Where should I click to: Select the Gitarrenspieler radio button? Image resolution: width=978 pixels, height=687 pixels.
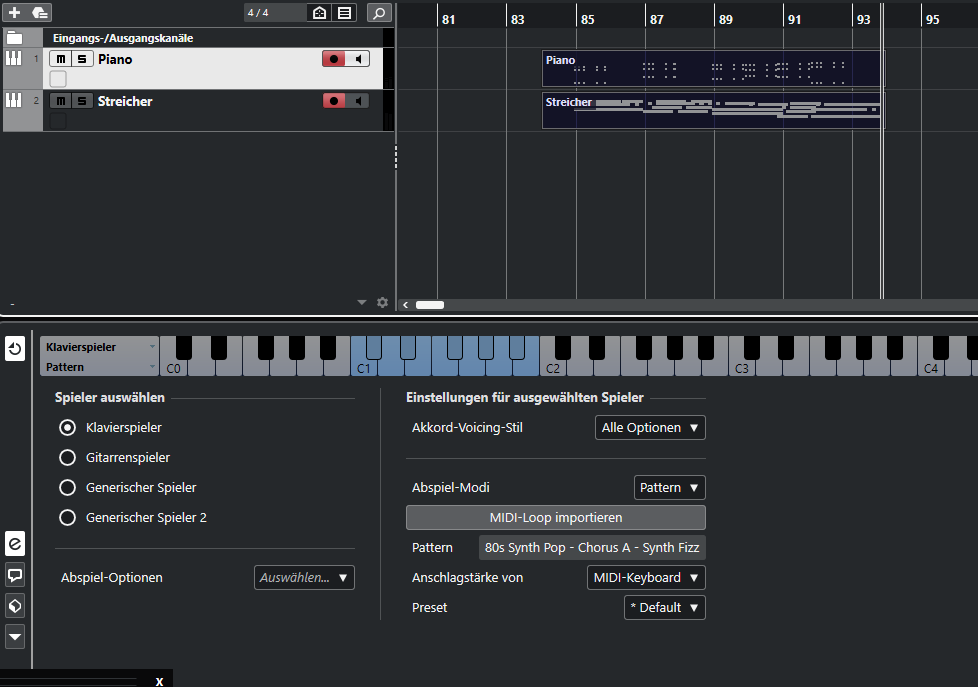pyautogui.click(x=68, y=458)
